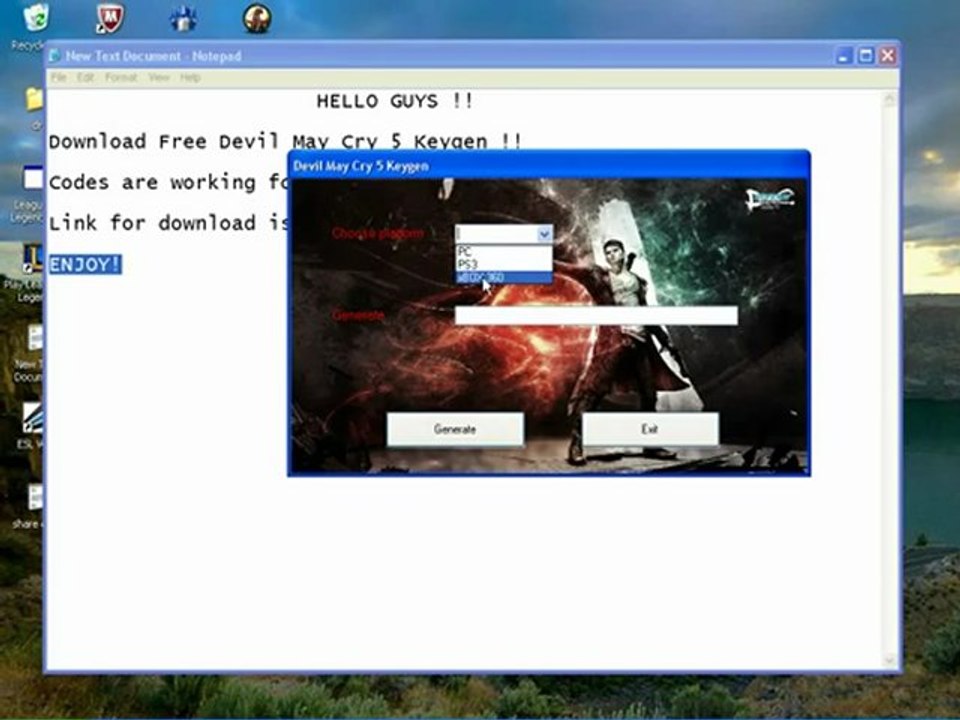Image resolution: width=960 pixels, height=720 pixels.
Task: Click the Notepad scrollbar up arrow
Action: tap(890, 98)
